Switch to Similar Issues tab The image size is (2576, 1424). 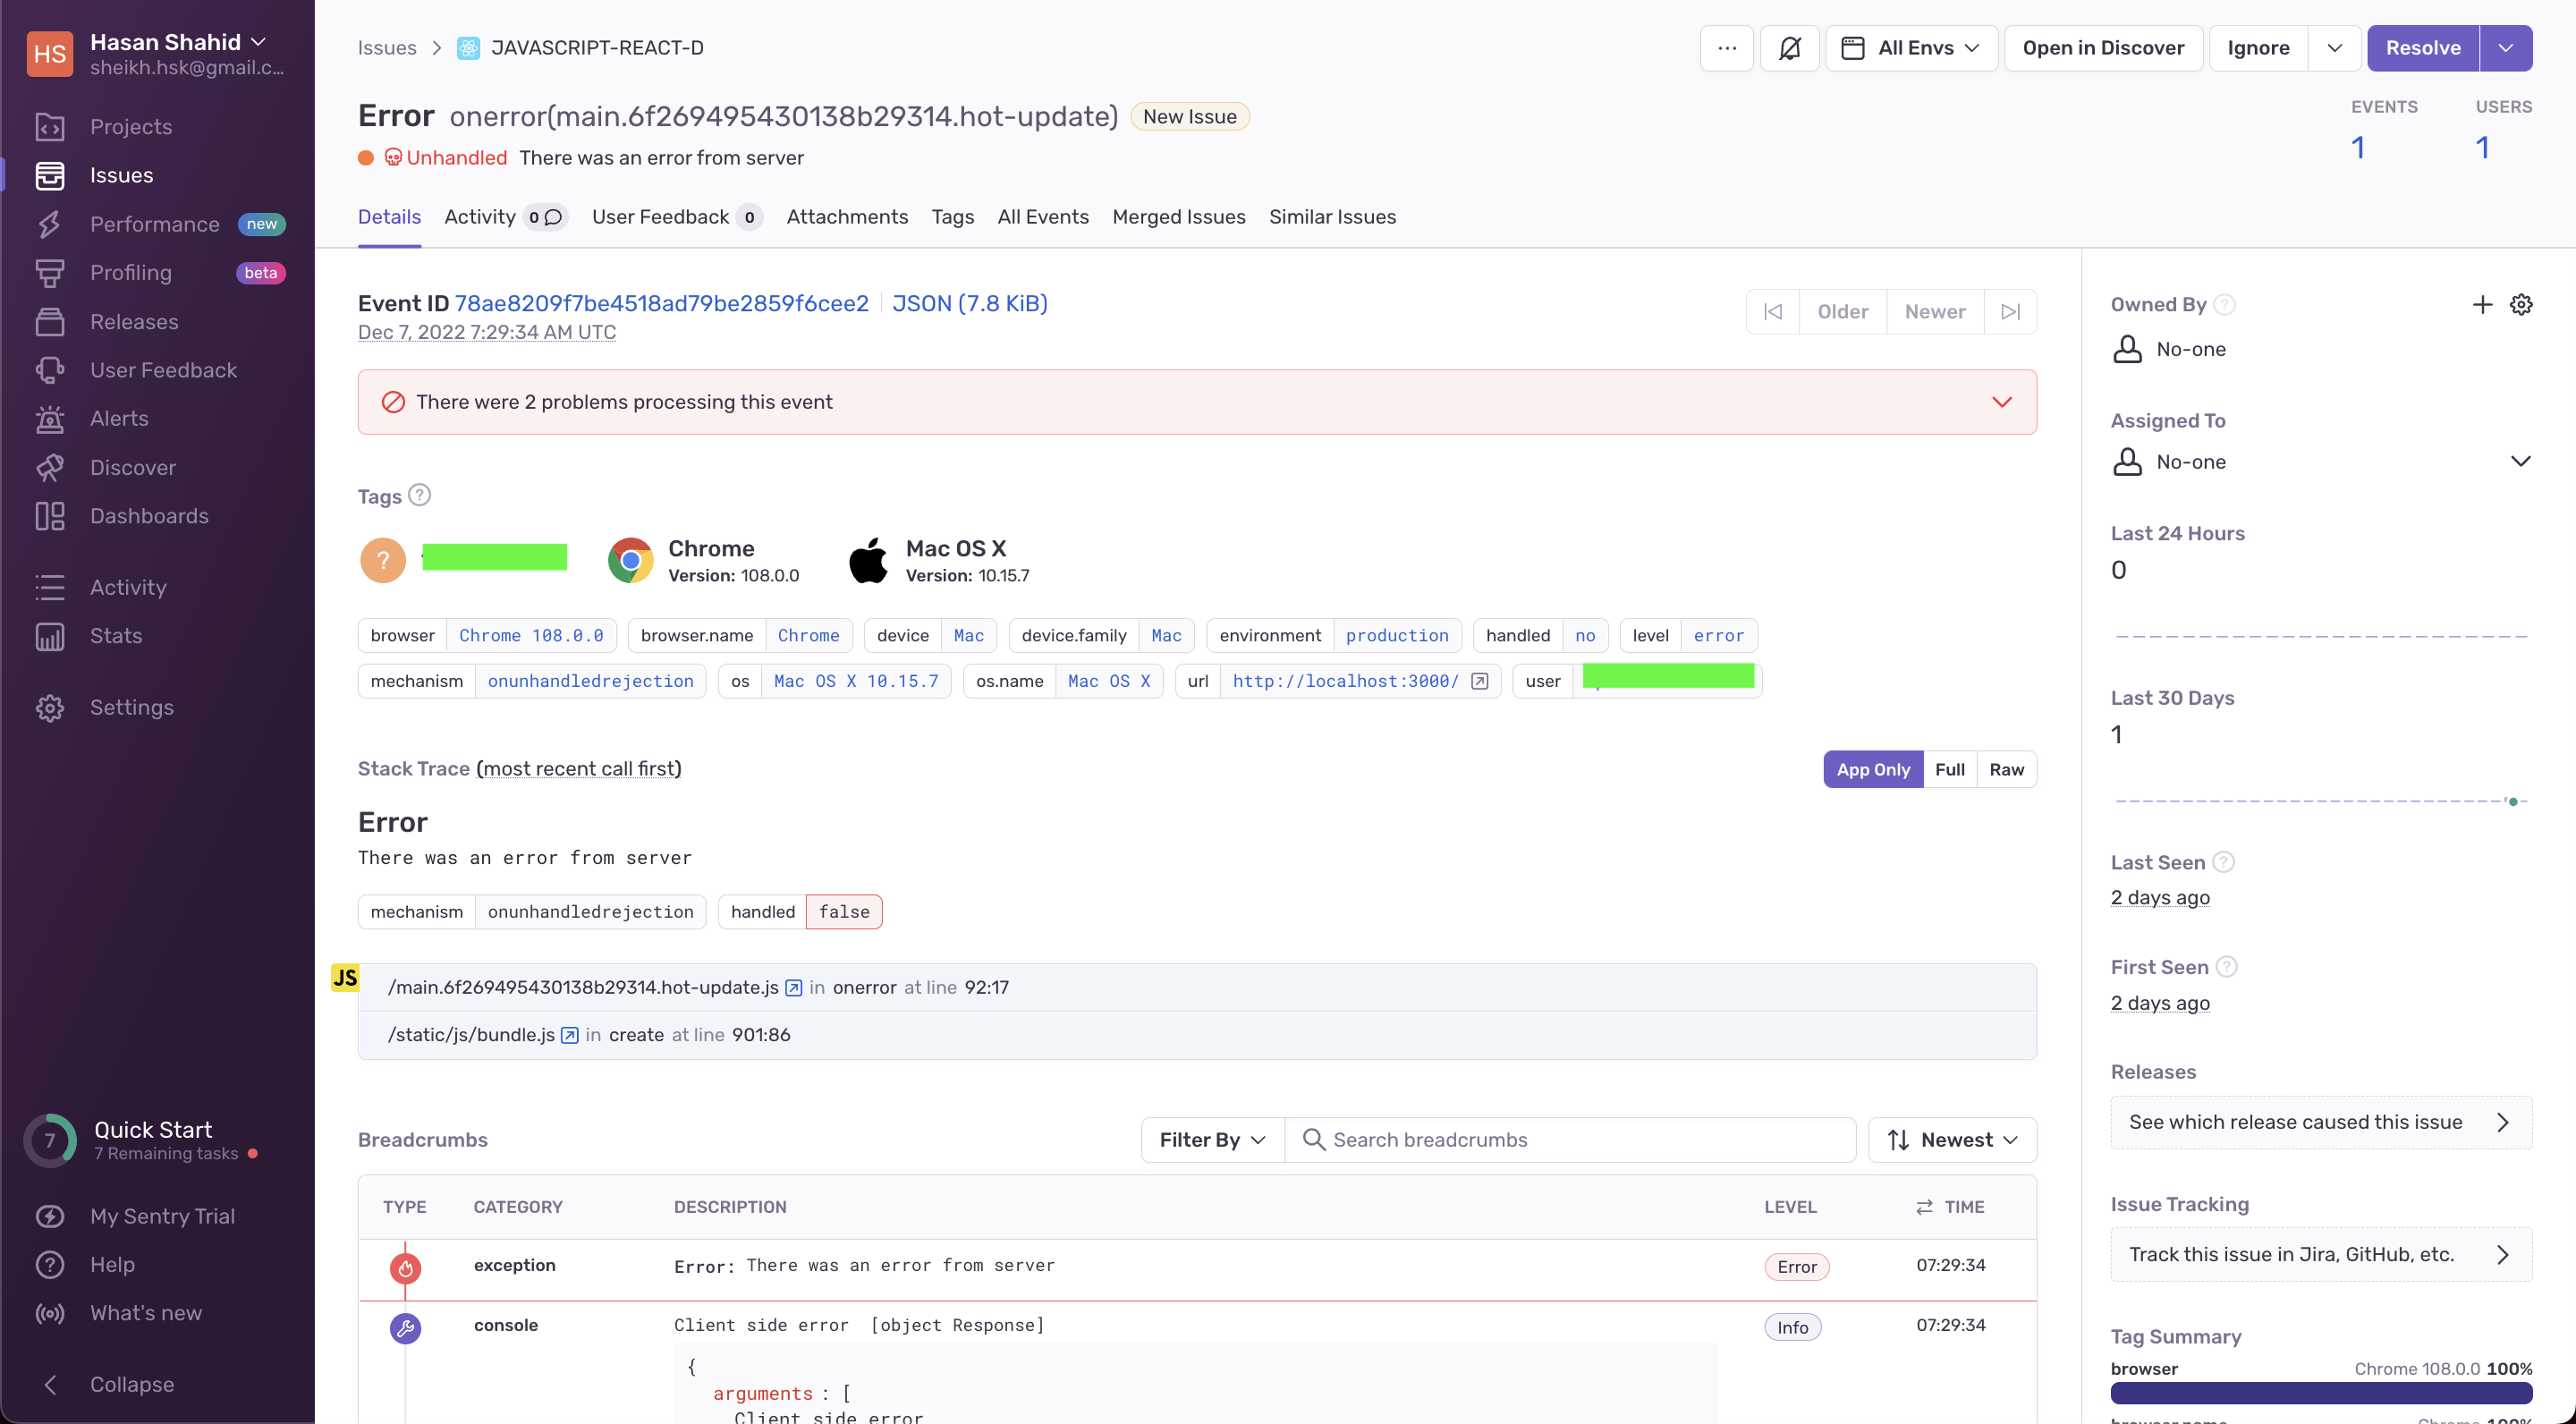(x=1333, y=216)
